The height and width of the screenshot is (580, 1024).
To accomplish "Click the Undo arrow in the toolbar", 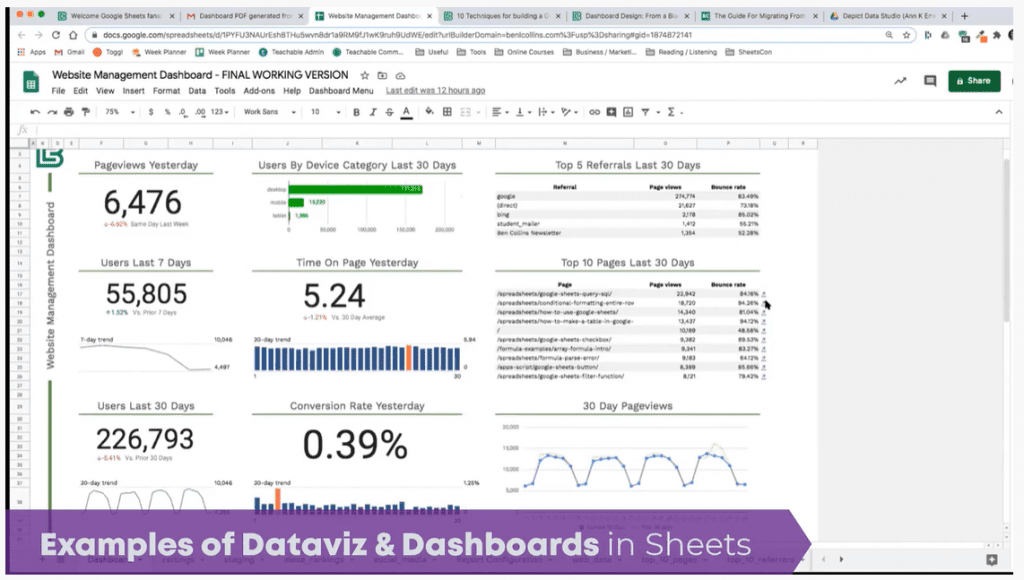I will coord(36,112).
